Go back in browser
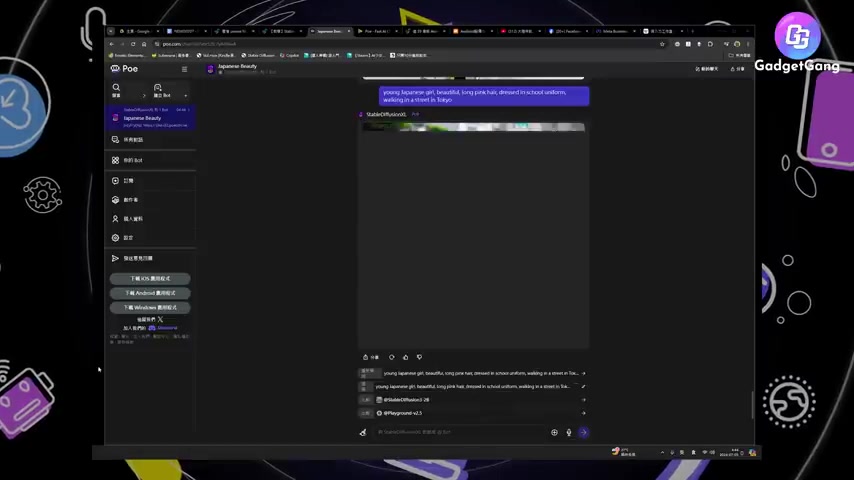Viewport: 854px width, 480px height. click(112, 44)
